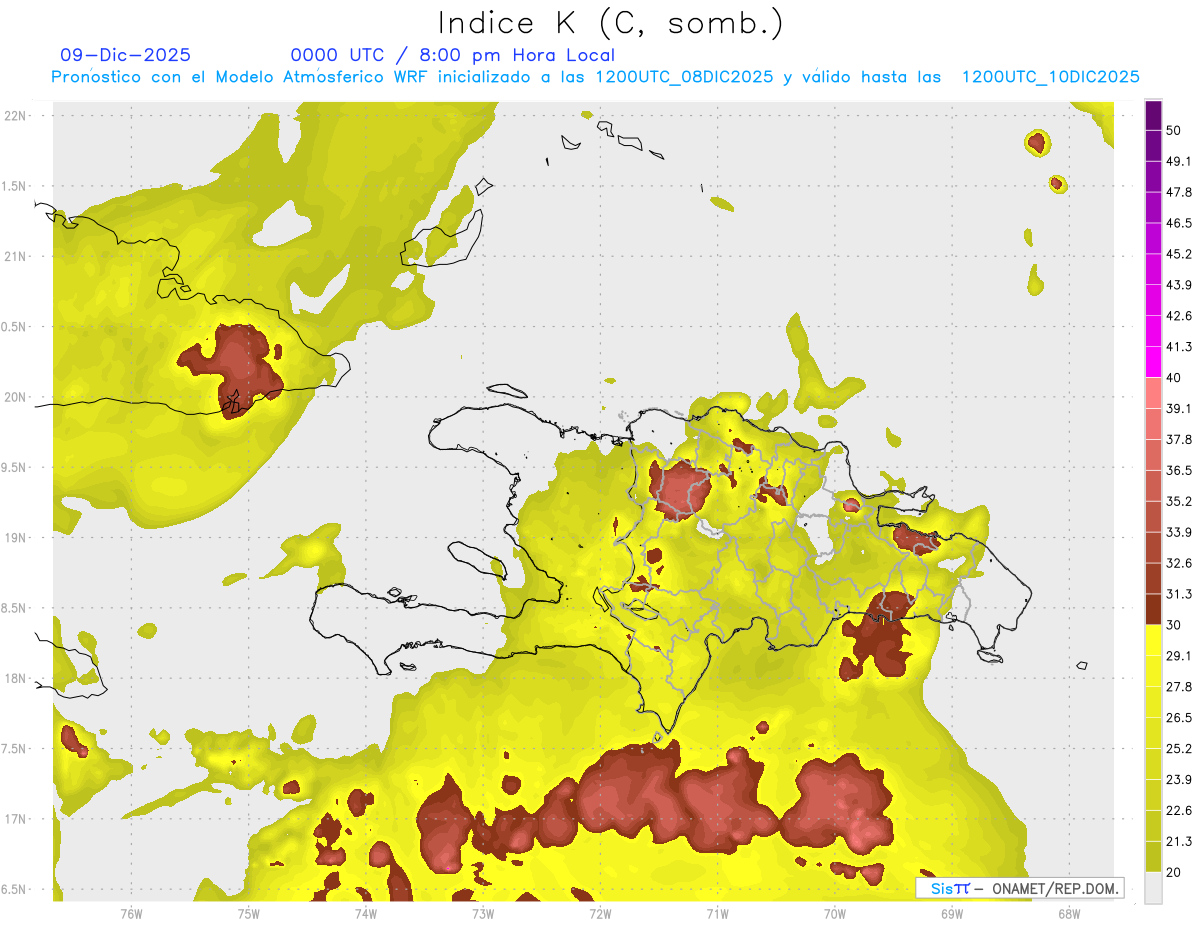
Task: Click the "18N" latitude label
Action: (17, 679)
